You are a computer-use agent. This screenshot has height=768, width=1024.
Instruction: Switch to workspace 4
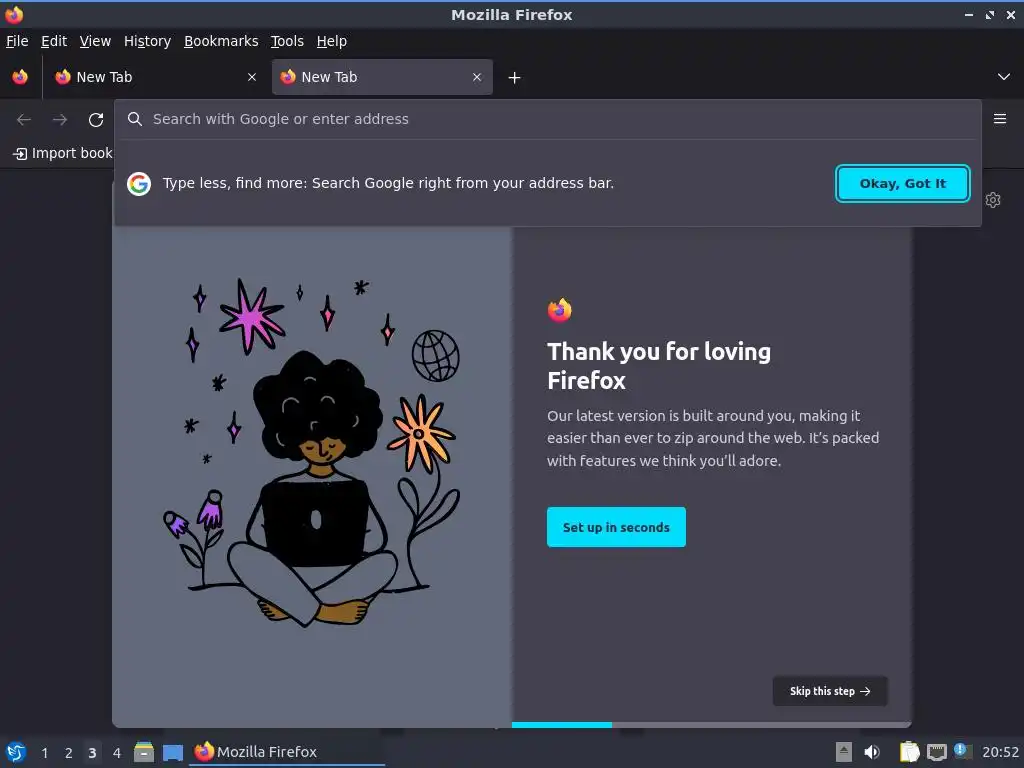117,753
